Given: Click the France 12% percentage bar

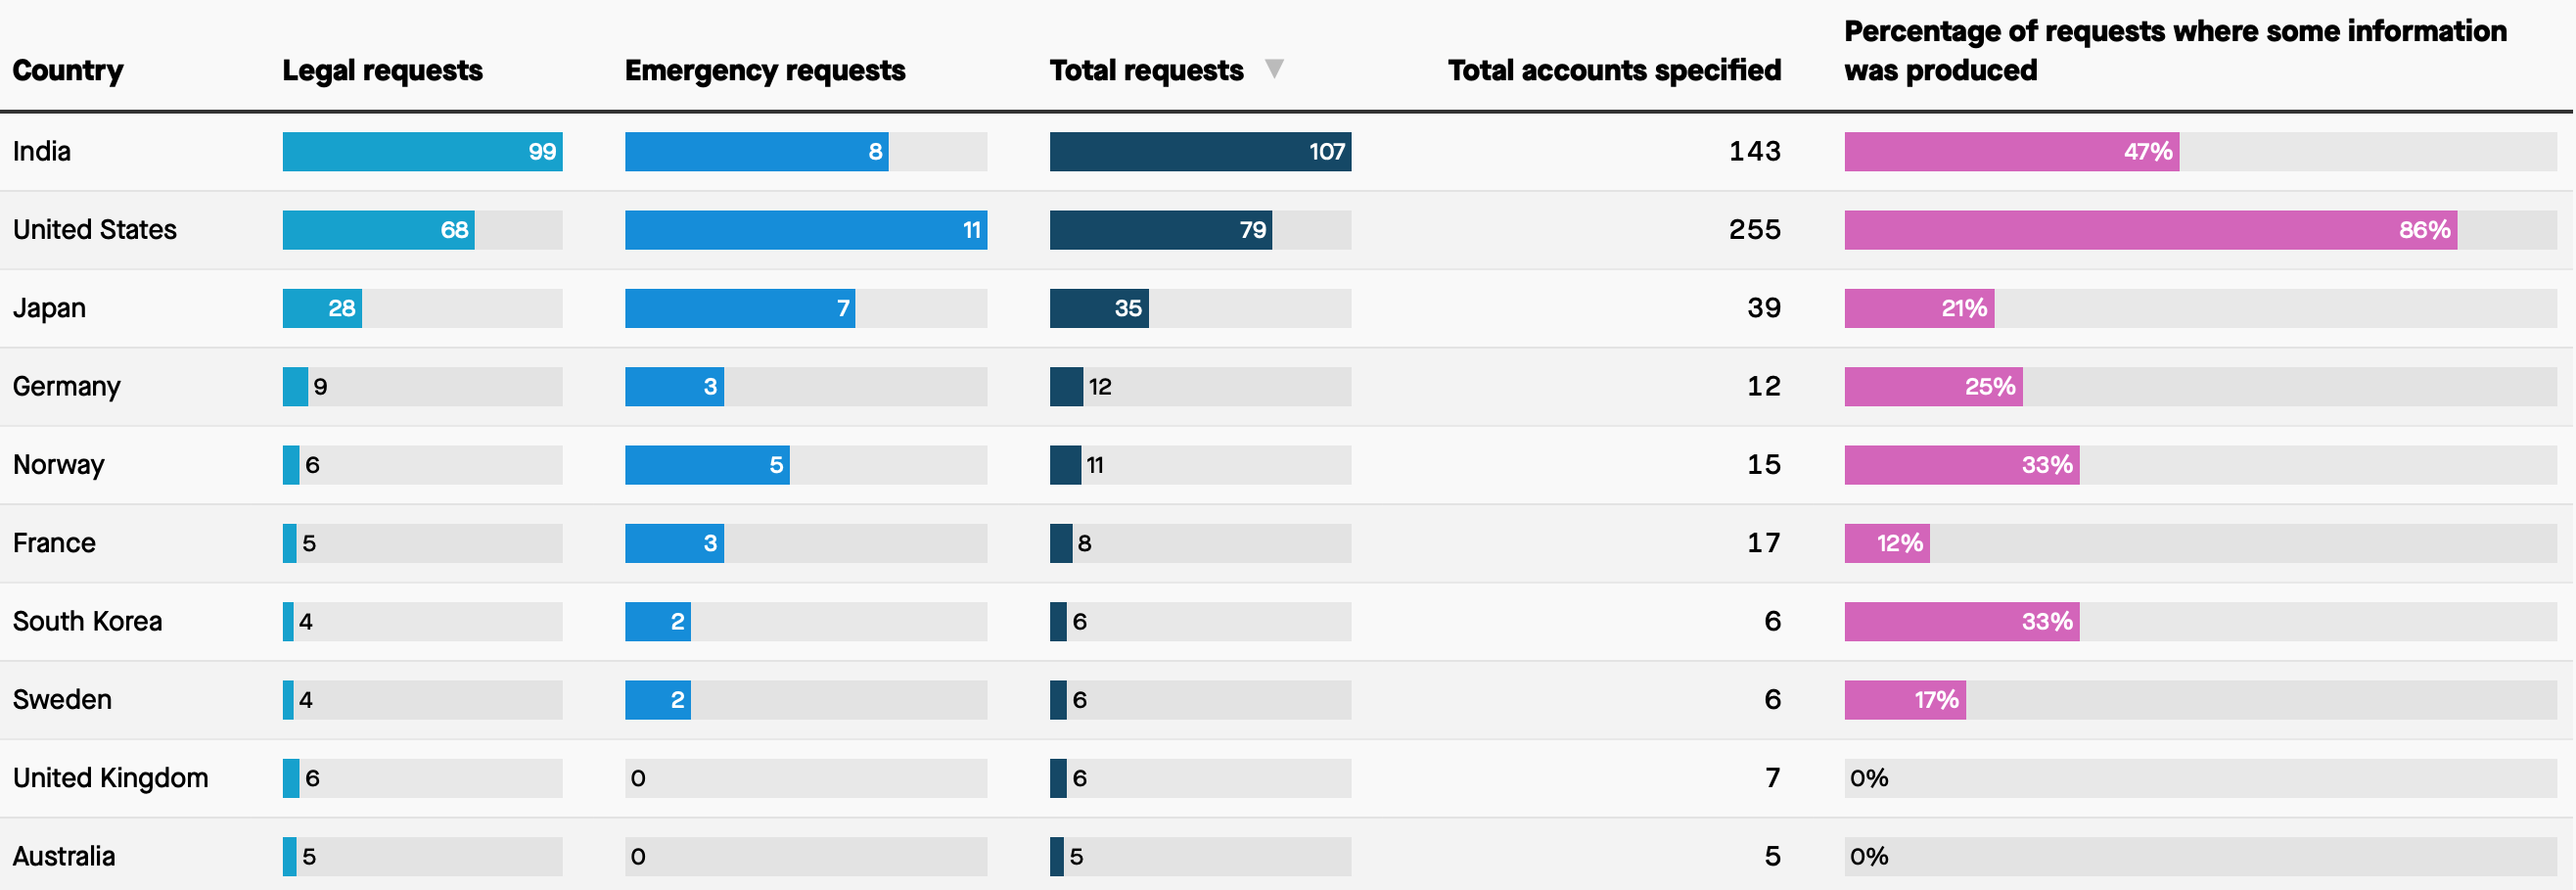Looking at the screenshot, I should (x=1887, y=543).
